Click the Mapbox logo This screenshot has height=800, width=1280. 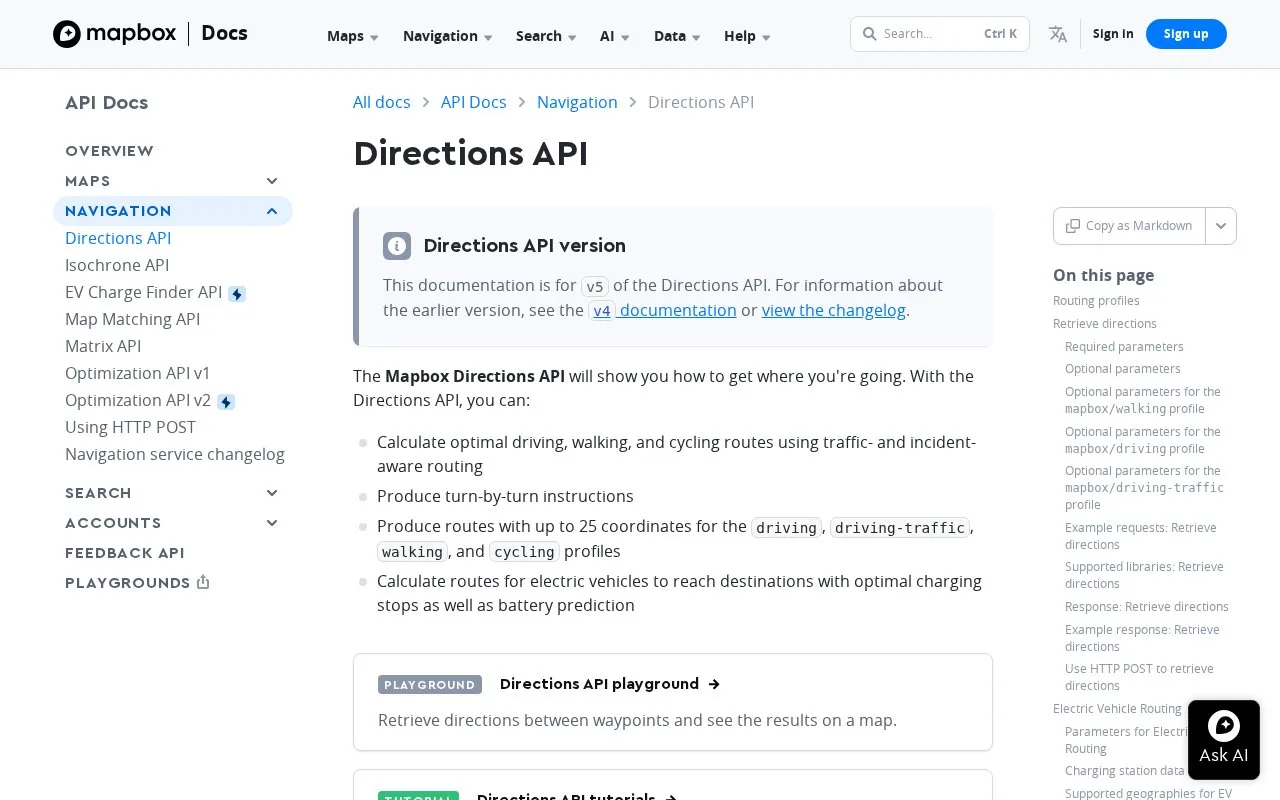[114, 34]
